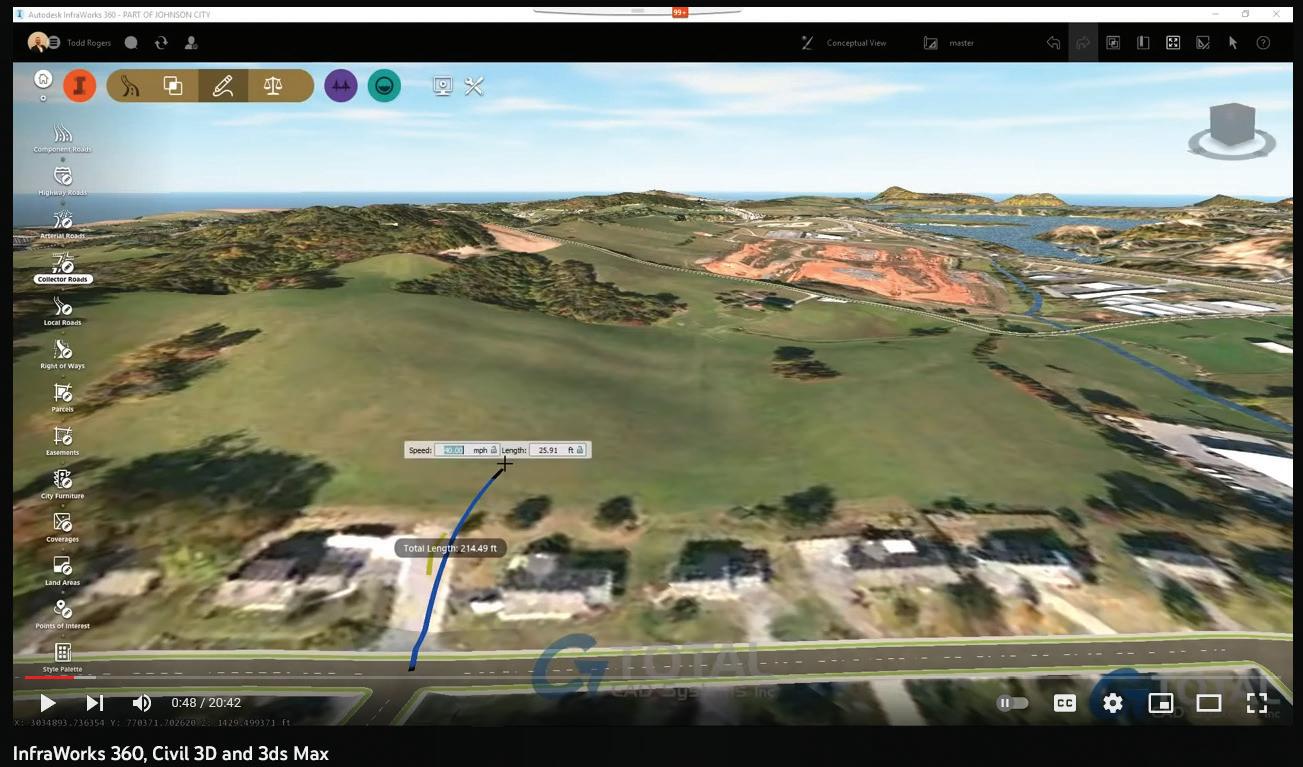This screenshot has height=767, width=1303.
Task: Open the InfraWorks home icon
Action: pyautogui.click(x=43, y=78)
